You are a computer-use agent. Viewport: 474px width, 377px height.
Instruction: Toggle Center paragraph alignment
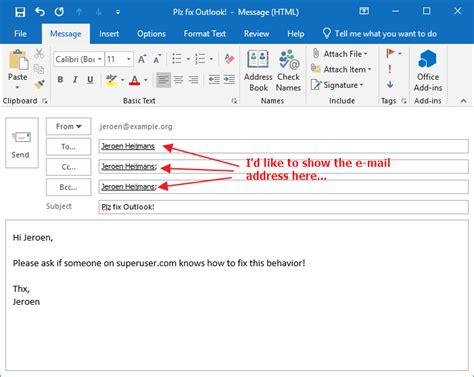[179, 80]
